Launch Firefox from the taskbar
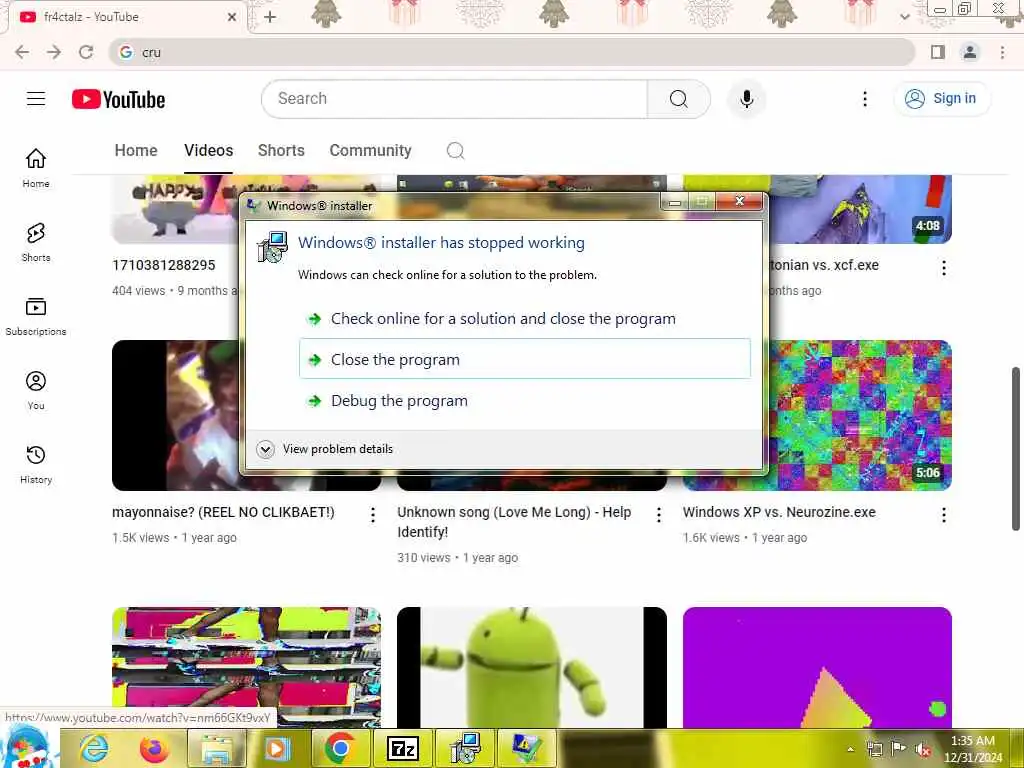 click(154, 748)
